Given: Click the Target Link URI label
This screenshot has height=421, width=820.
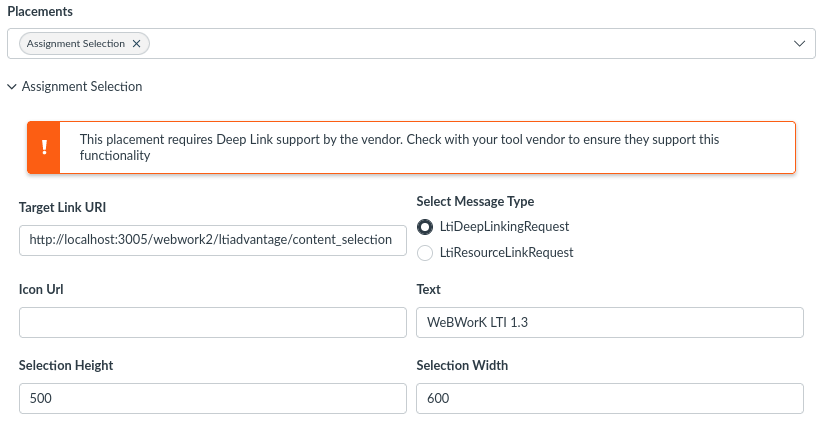Looking at the screenshot, I should coord(62,208).
